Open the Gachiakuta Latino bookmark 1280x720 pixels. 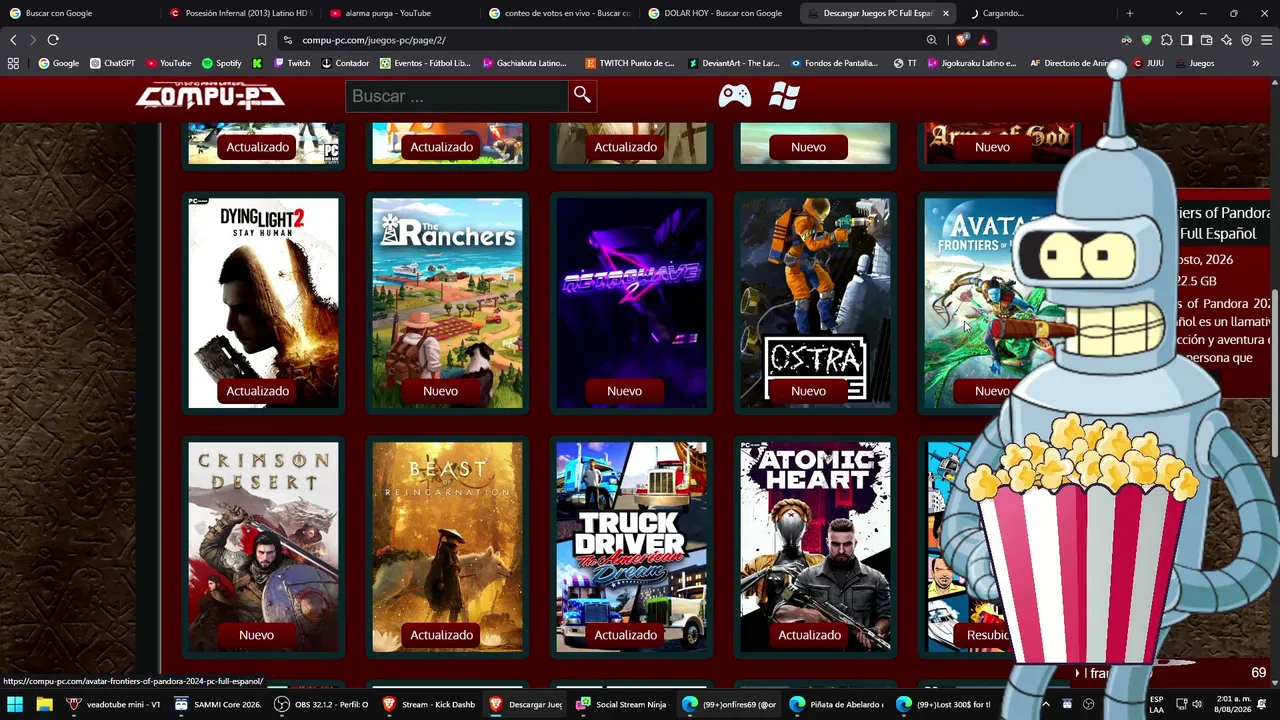tap(524, 63)
